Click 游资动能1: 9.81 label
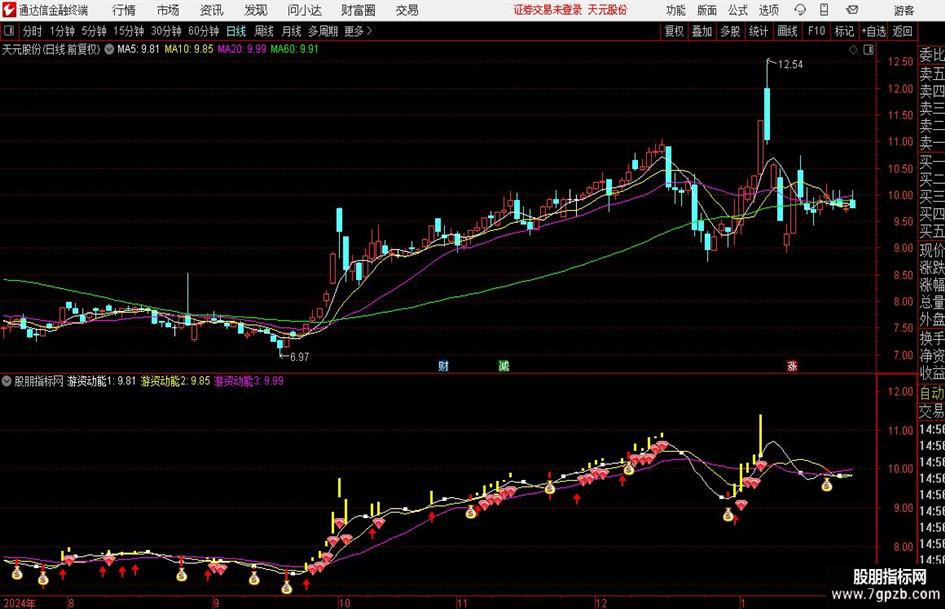The image size is (945, 609). pyautogui.click(x=101, y=381)
